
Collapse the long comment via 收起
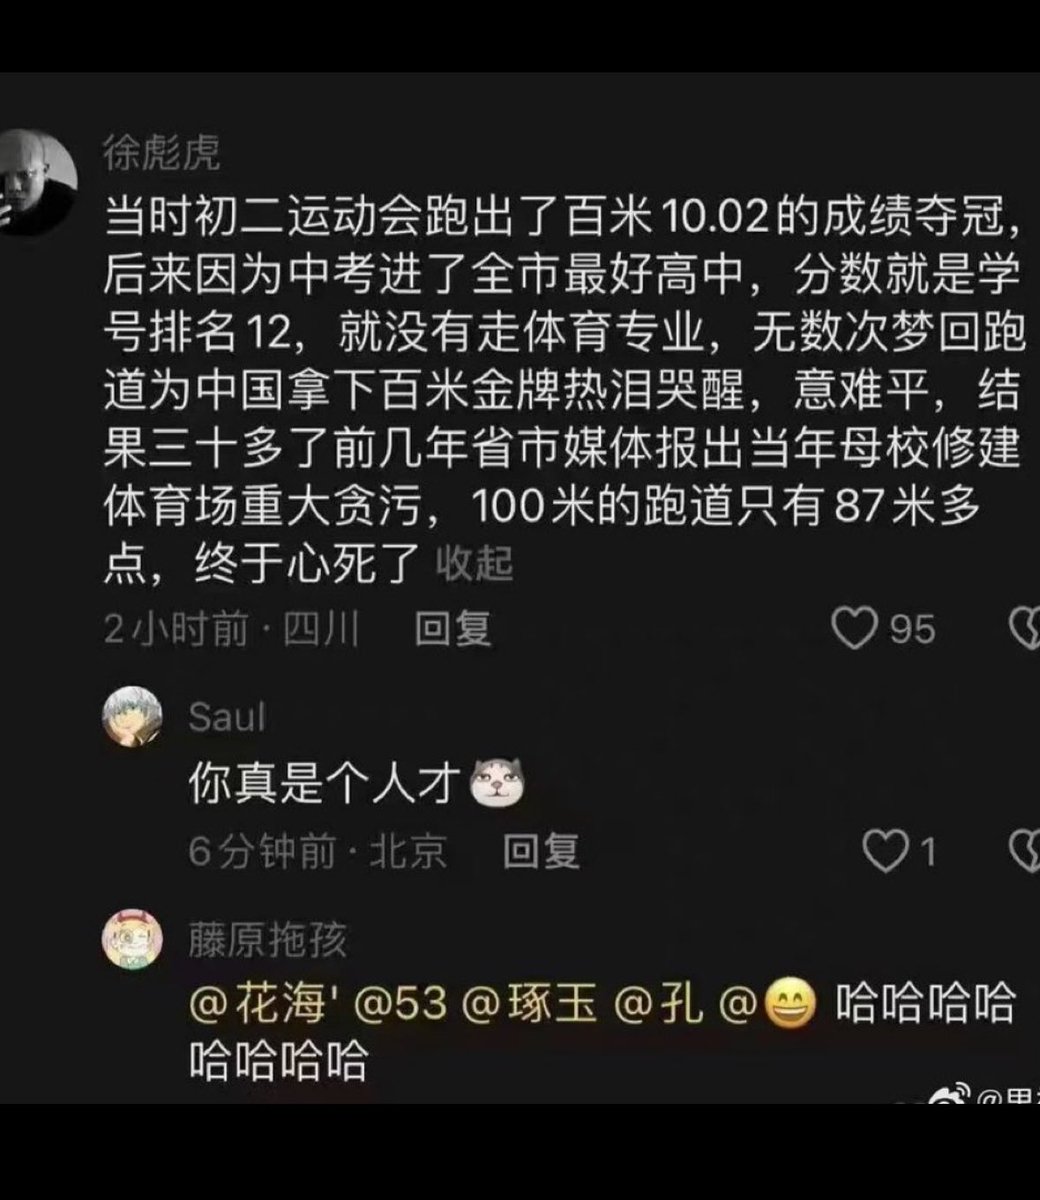tap(474, 564)
